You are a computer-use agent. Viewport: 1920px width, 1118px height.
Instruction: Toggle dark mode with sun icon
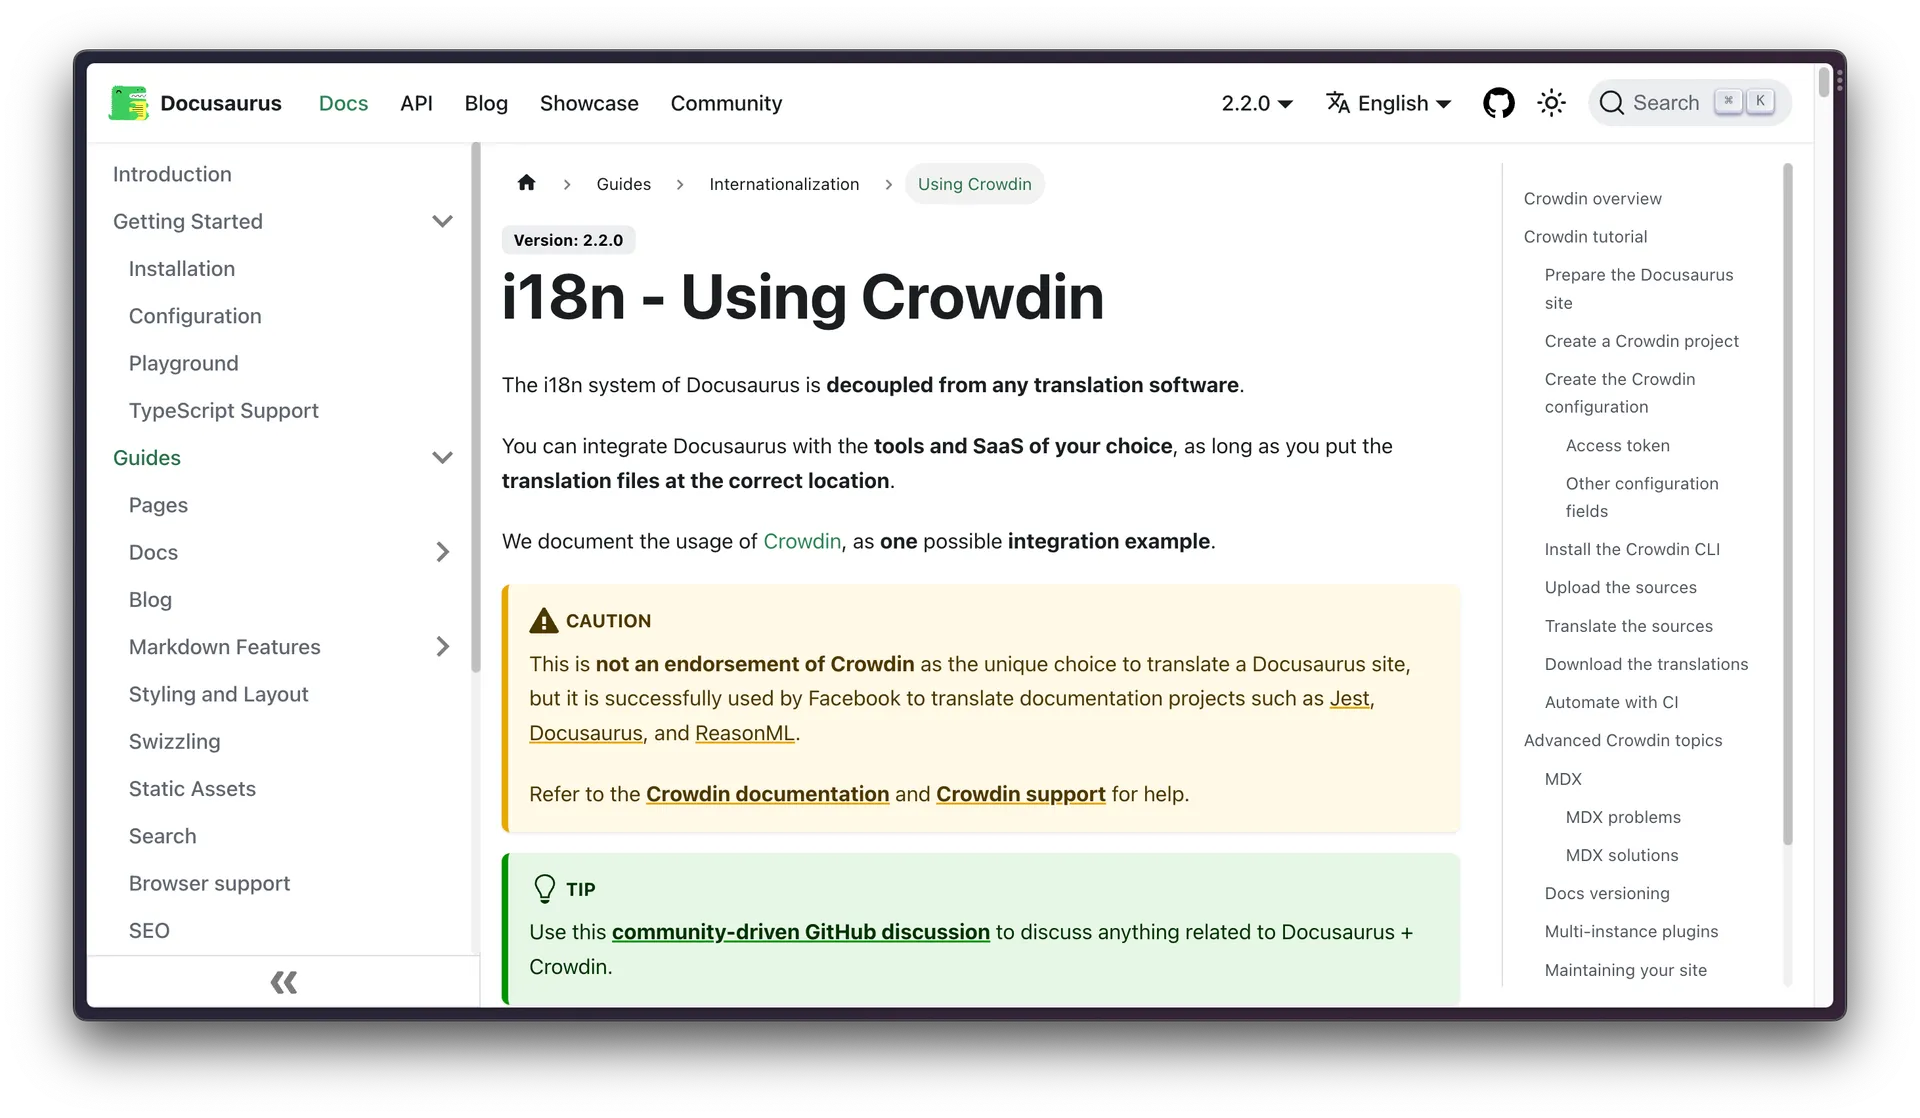pos(1551,103)
